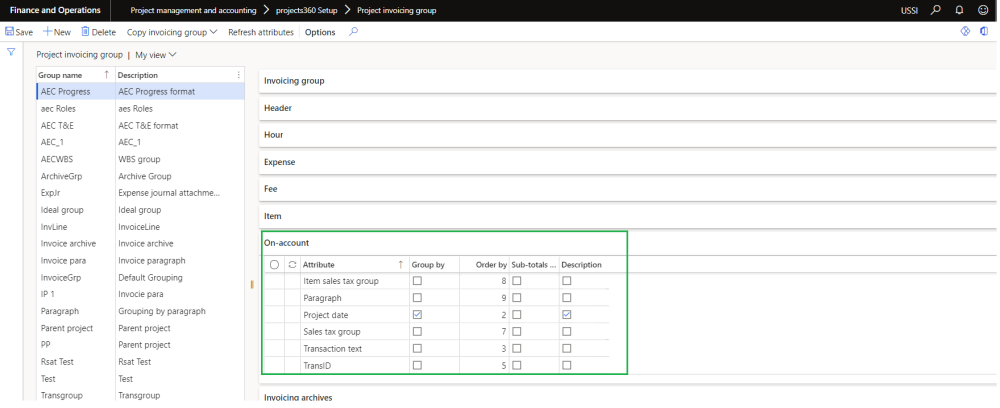Image resolution: width=1000 pixels, height=408 pixels.
Task: Open the Options tab
Action: pyautogui.click(x=320, y=32)
